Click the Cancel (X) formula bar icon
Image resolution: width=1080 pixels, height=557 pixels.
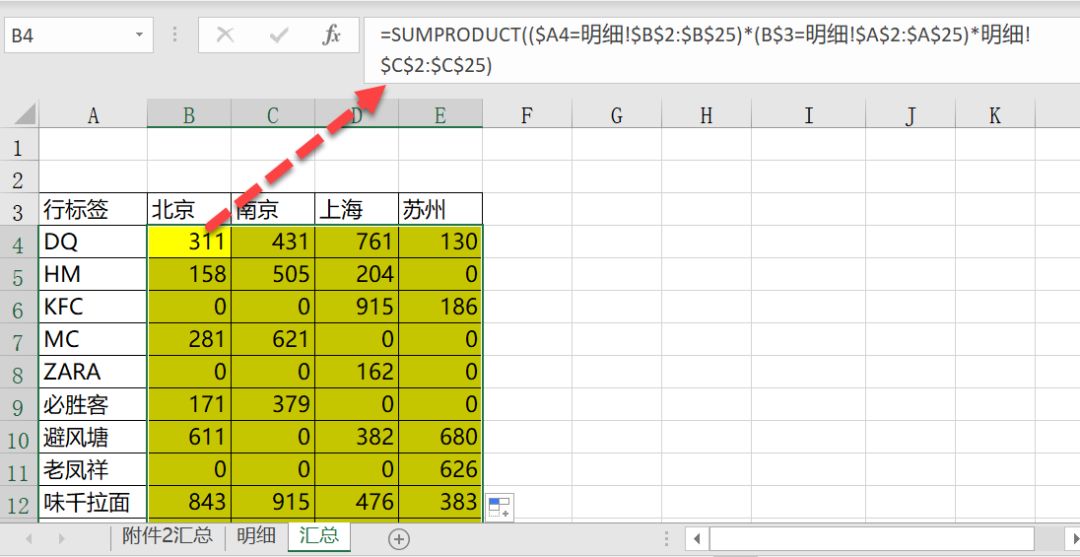pos(225,35)
